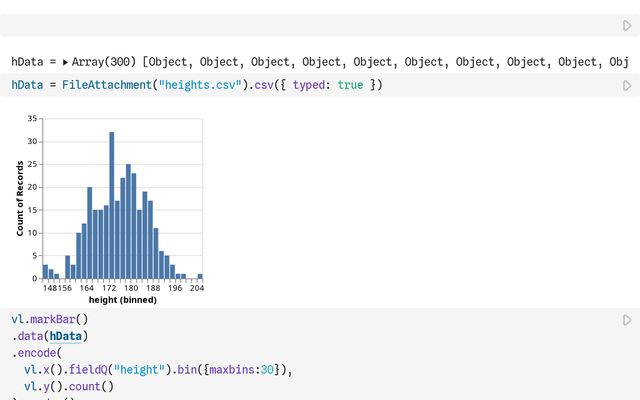Follow underlined hData reference in .data()
This screenshot has height=400, width=640.
[x=68, y=336]
